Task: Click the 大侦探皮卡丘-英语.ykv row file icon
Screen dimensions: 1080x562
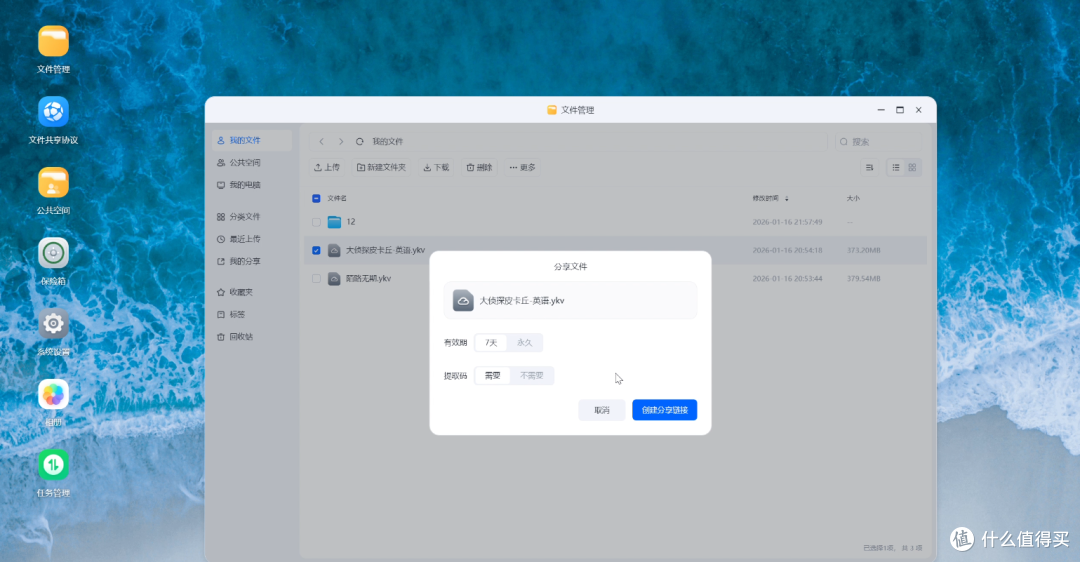Action: (x=334, y=250)
